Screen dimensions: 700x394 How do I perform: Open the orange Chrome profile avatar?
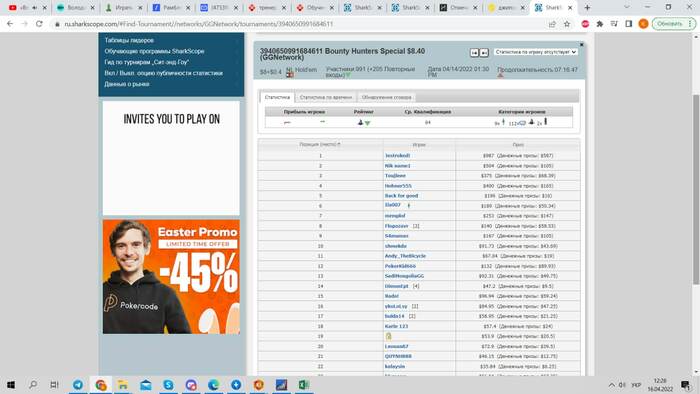tap(643, 24)
